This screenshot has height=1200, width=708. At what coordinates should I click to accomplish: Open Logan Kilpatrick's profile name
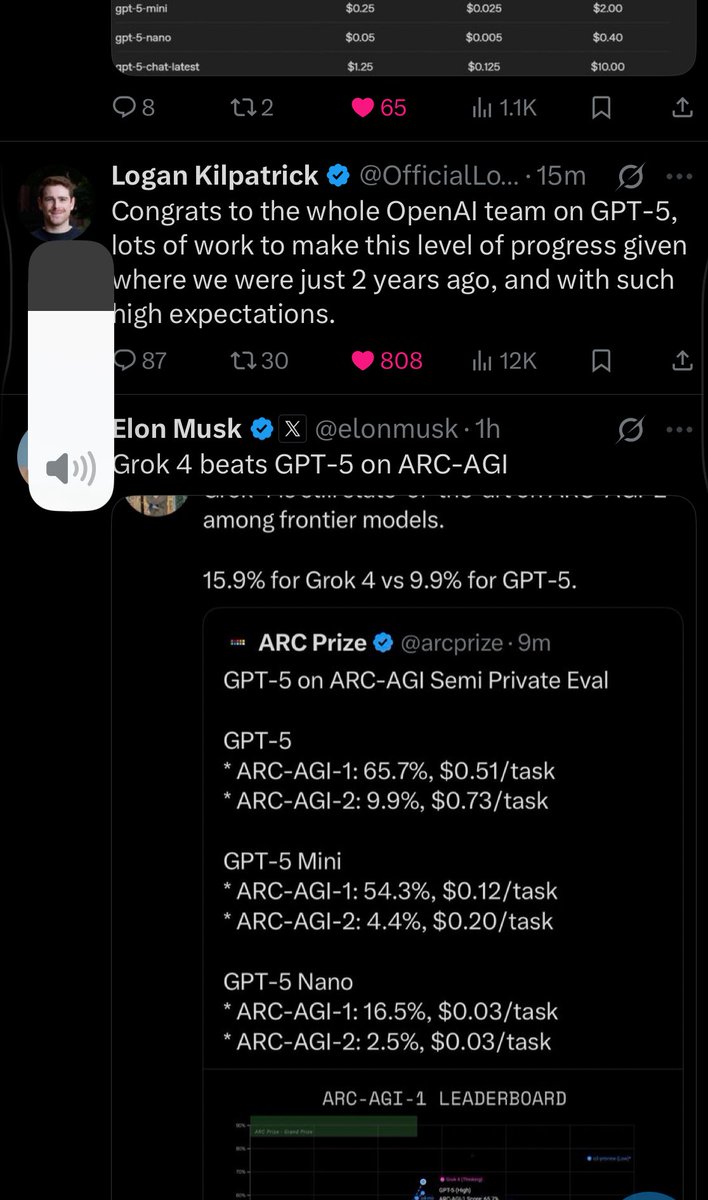(214, 176)
